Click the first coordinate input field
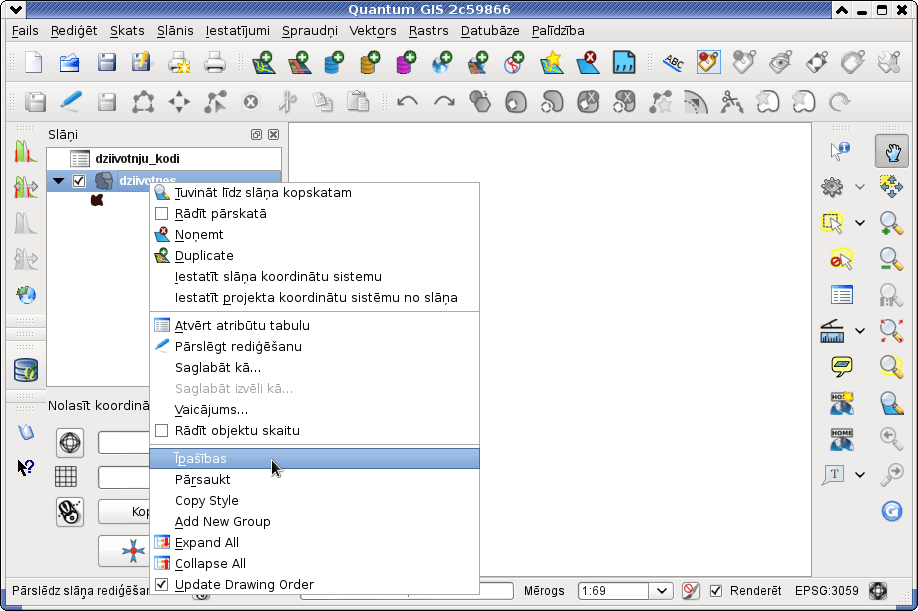 [x=124, y=442]
